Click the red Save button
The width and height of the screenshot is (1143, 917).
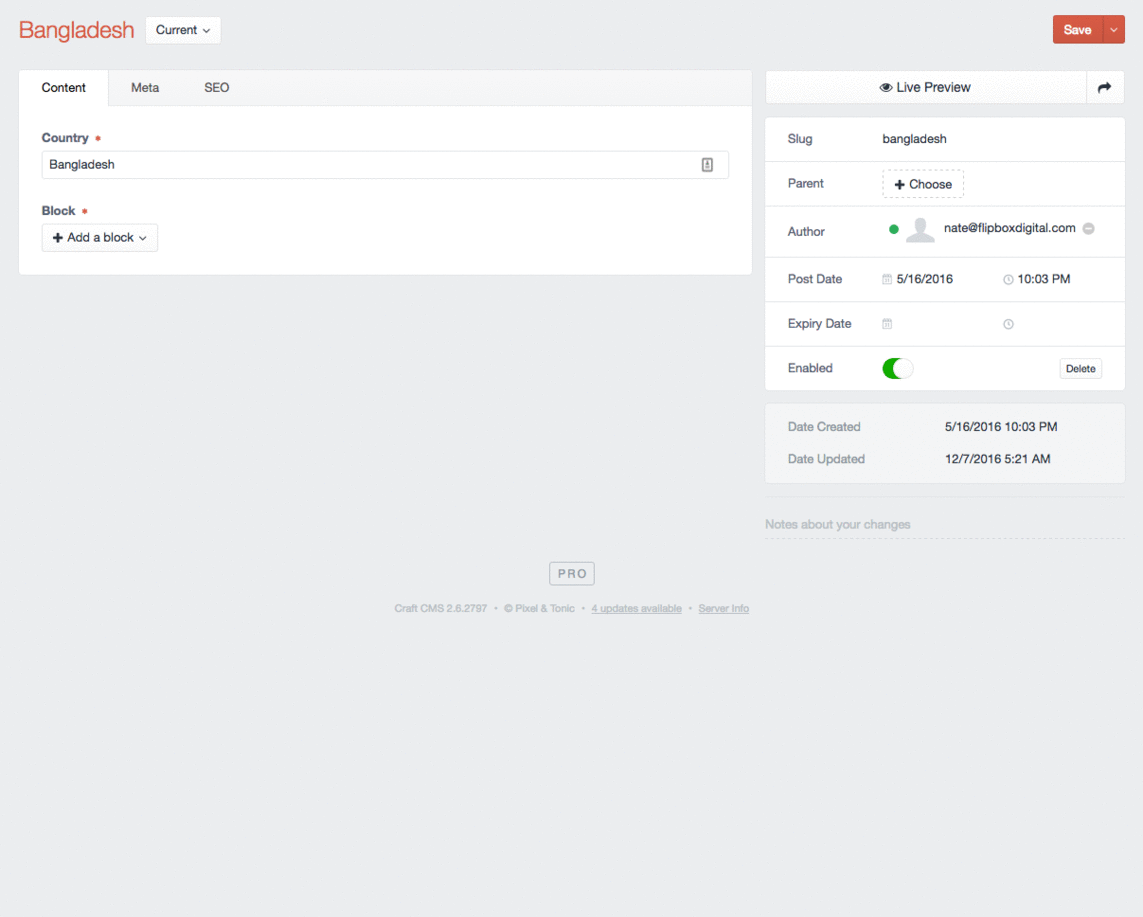pos(1077,30)
